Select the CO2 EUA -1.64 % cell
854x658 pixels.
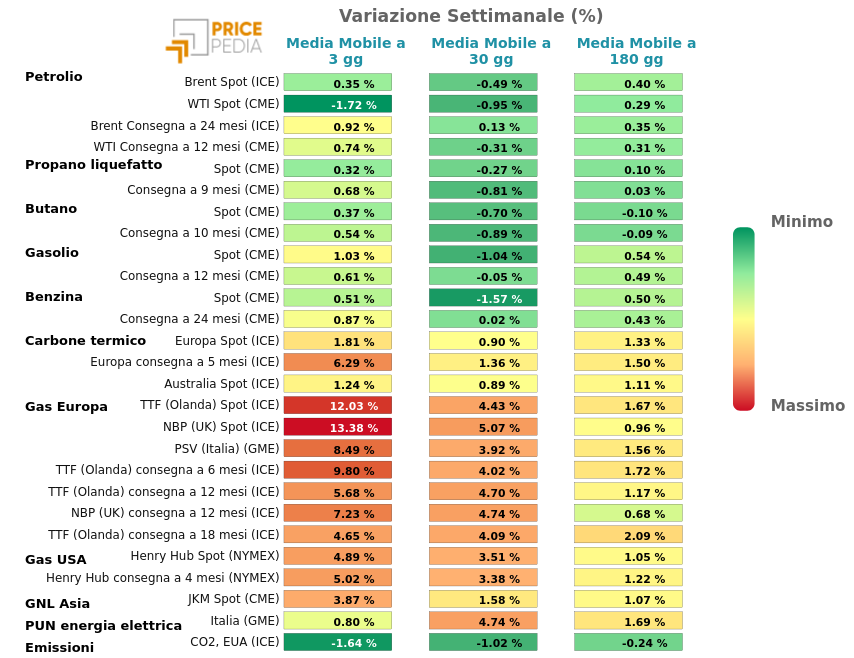coord(338,642)
